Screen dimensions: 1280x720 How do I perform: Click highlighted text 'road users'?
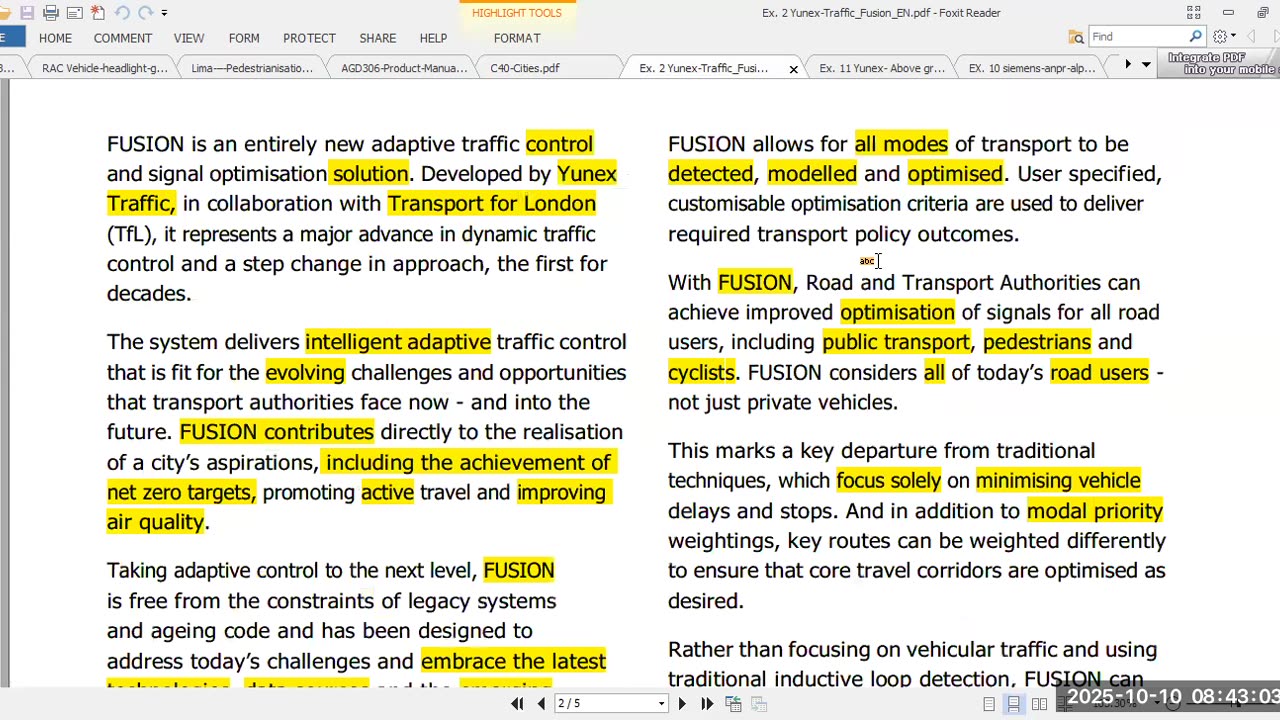(1099, 373)
